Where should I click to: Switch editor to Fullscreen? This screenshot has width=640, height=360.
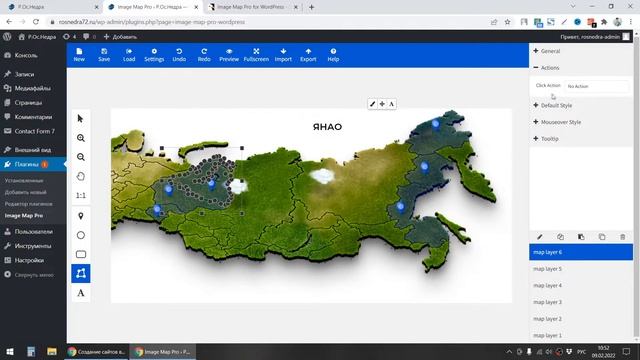tap(256, 55)
